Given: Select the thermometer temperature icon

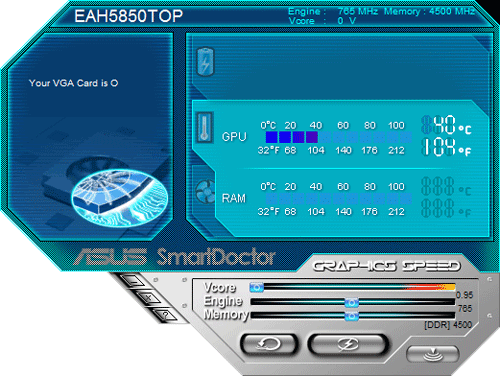Looking at the screenshot, I should 204,127.
